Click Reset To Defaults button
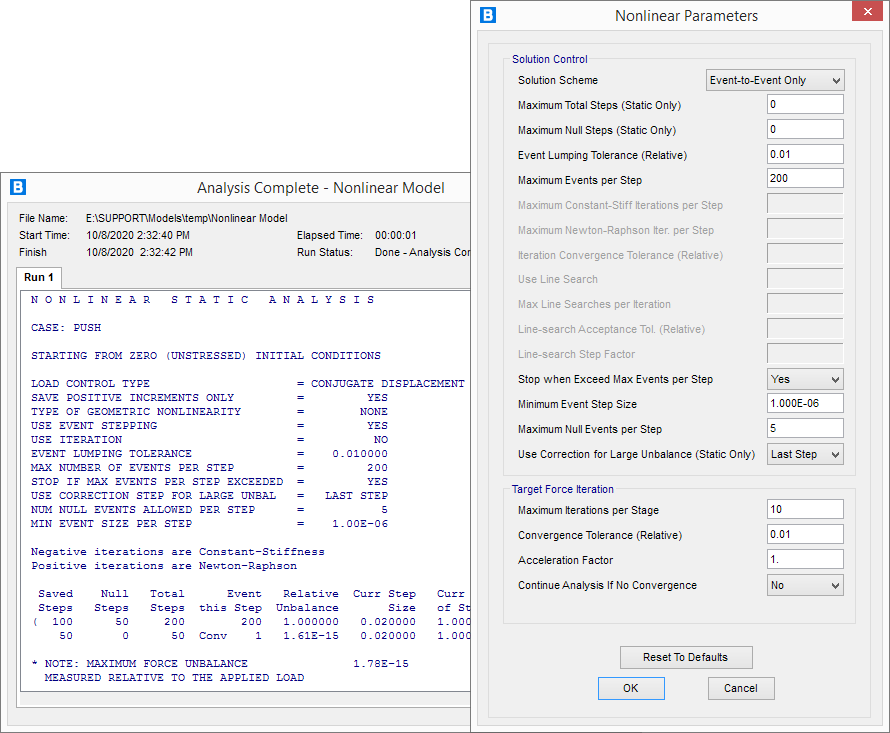The width and height of the screenshot is (890, 733). click(686, 657)
